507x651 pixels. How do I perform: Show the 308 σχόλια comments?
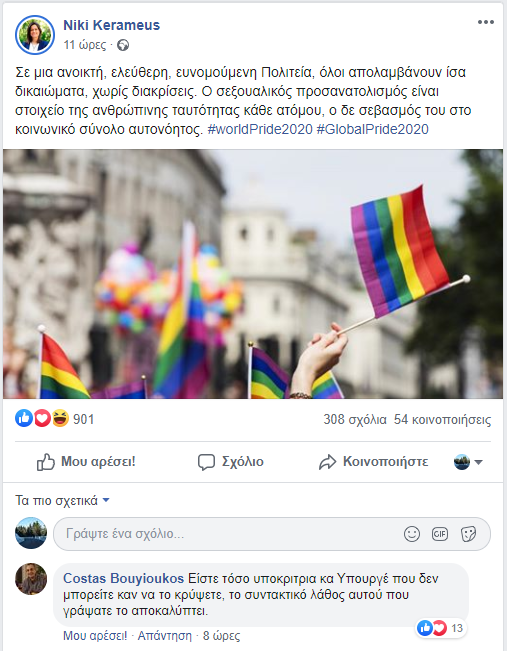click(355, 419)
